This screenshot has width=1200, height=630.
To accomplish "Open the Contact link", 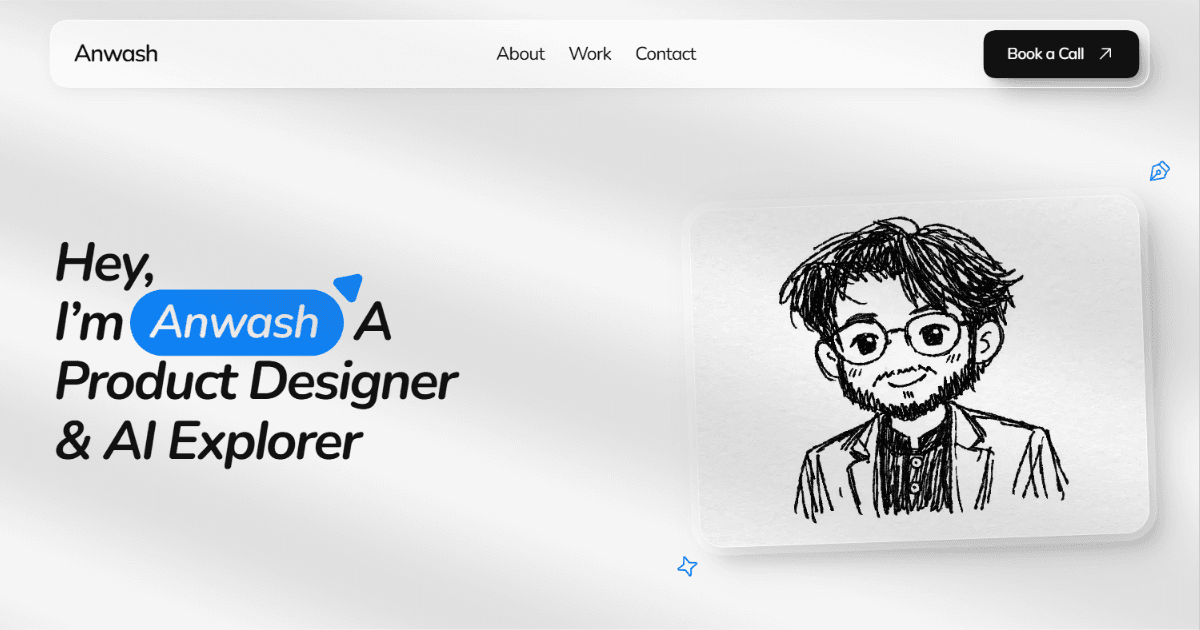I will pos(665,54).
